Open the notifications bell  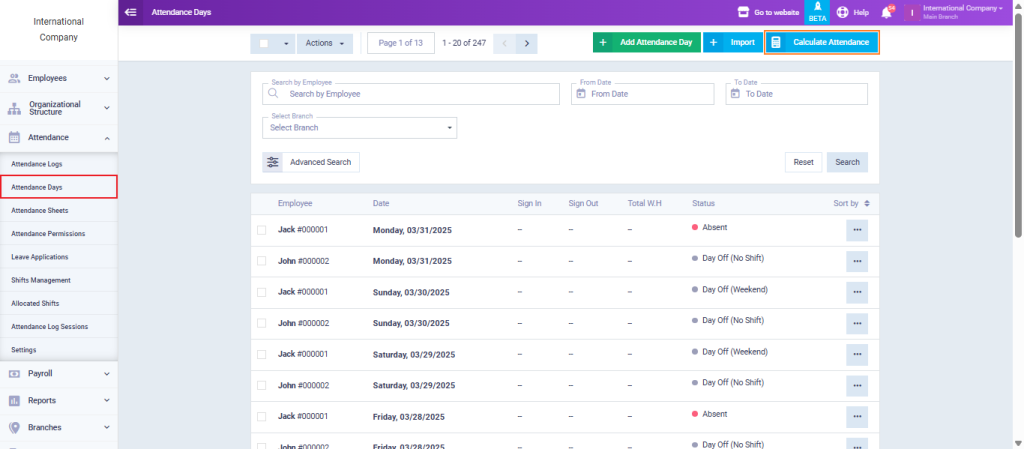coord(886,12)
